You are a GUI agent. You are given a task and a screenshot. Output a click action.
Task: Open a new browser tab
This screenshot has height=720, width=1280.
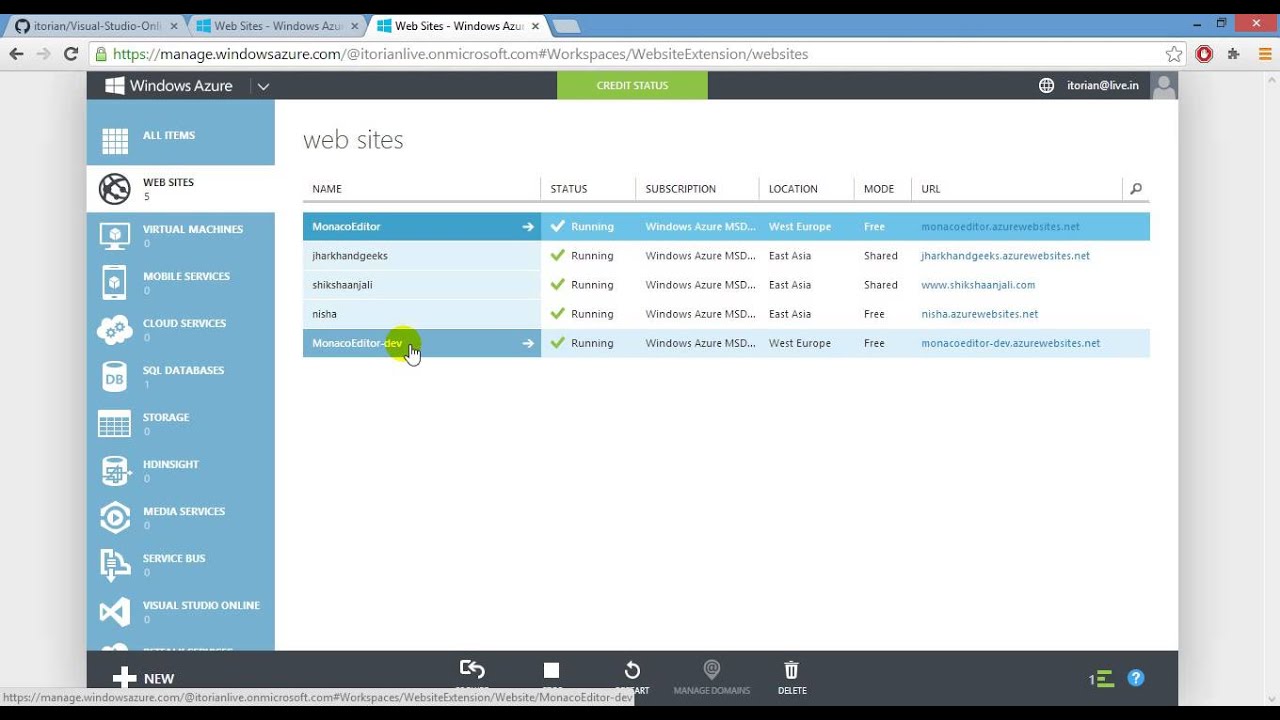click(566, 26)
